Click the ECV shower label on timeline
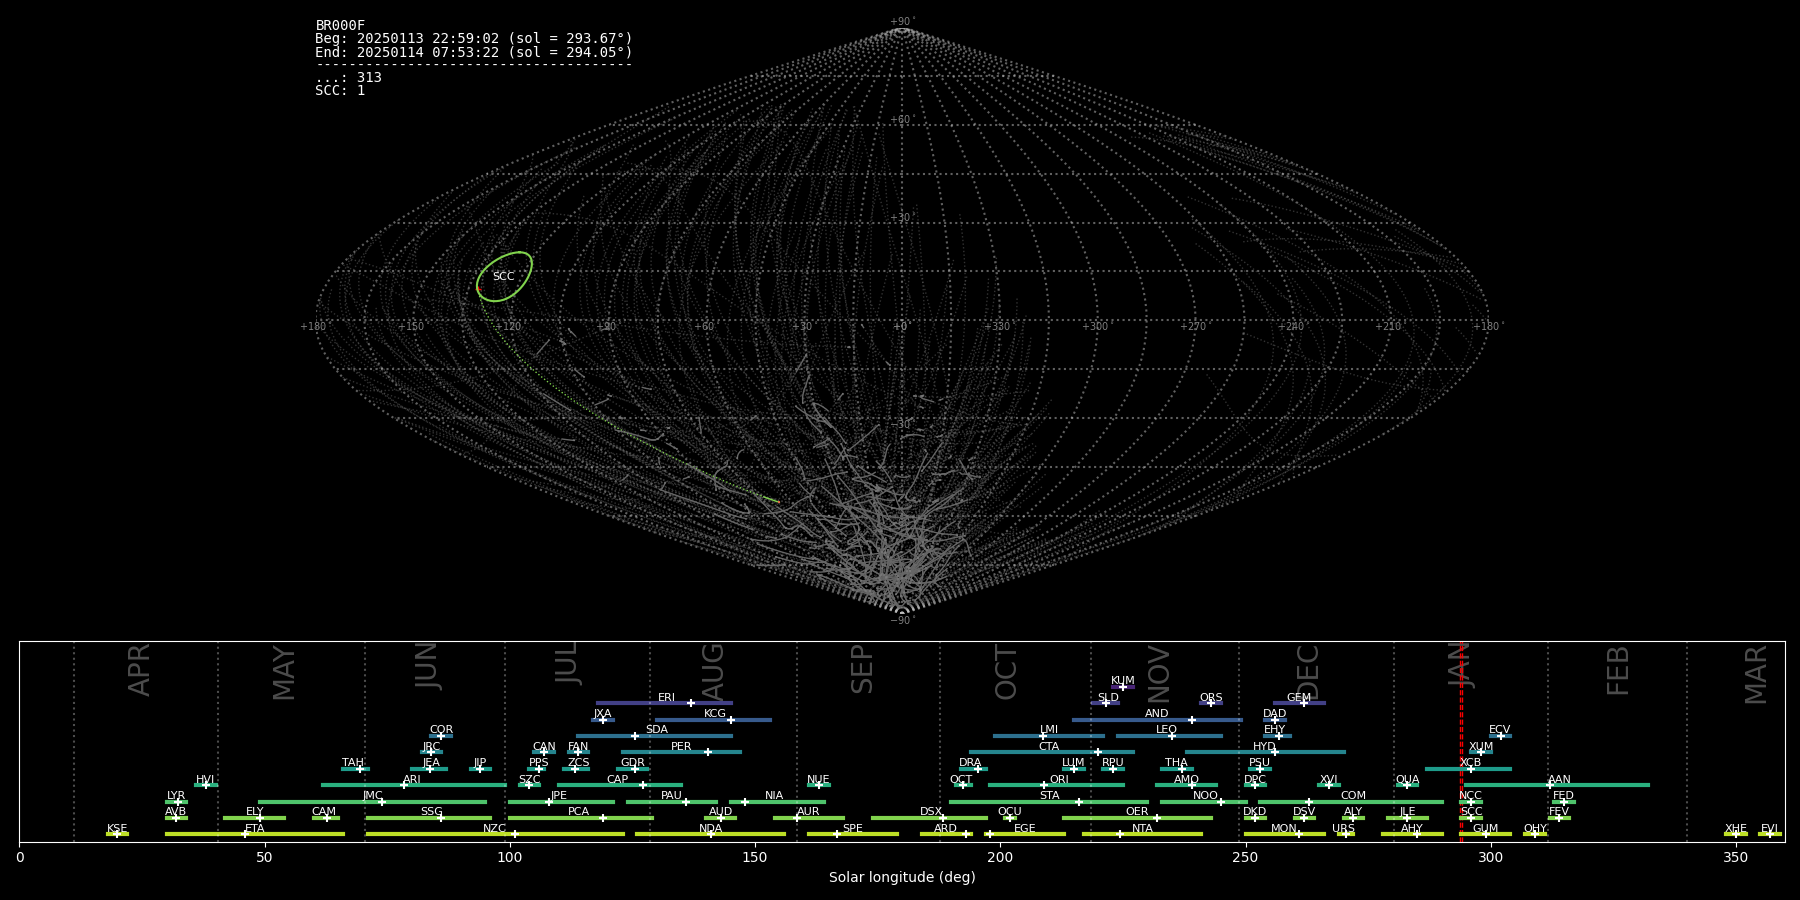Viewport: 1800px width, 900px height. (1500, 730)
